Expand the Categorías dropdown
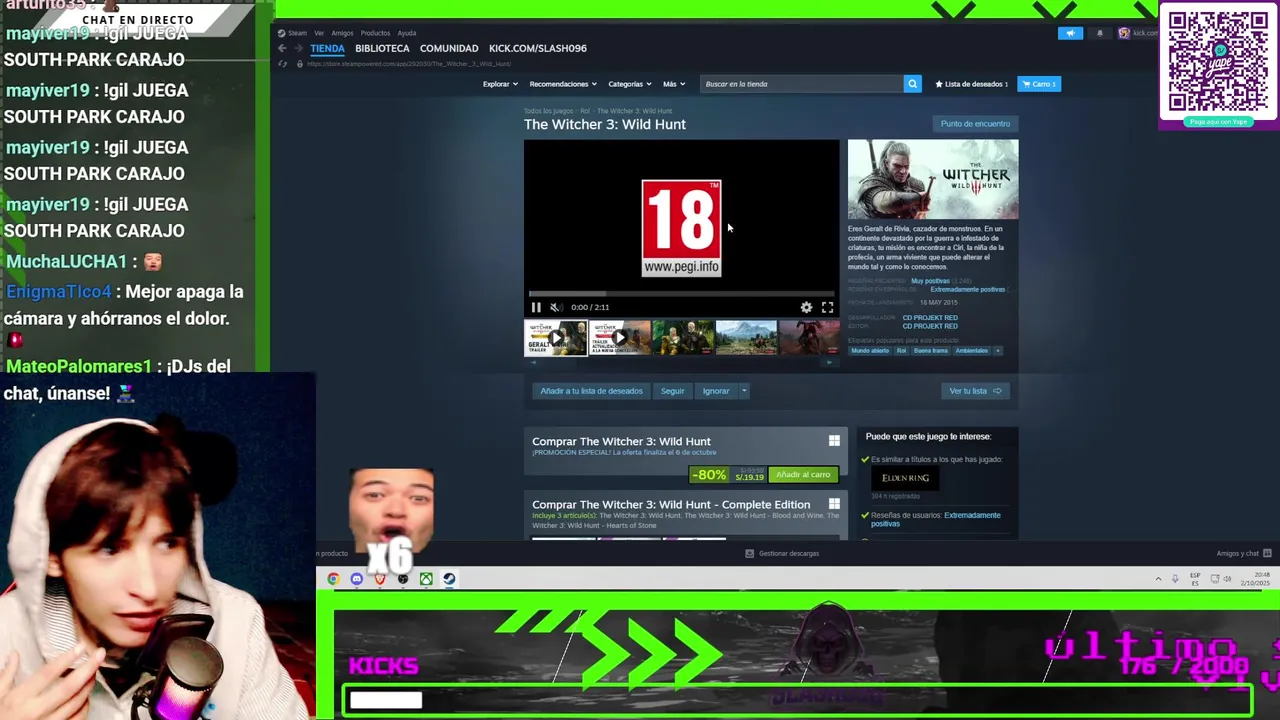Viewport: 1280px width, 720px height. click(x=630, y=84)
